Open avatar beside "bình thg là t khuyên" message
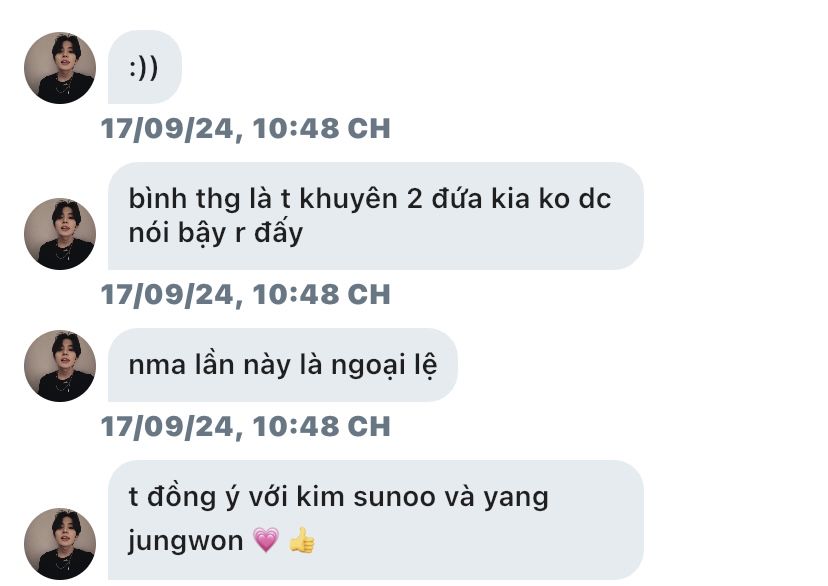Viewport: 828px width, 586px height. click(60, 234)
